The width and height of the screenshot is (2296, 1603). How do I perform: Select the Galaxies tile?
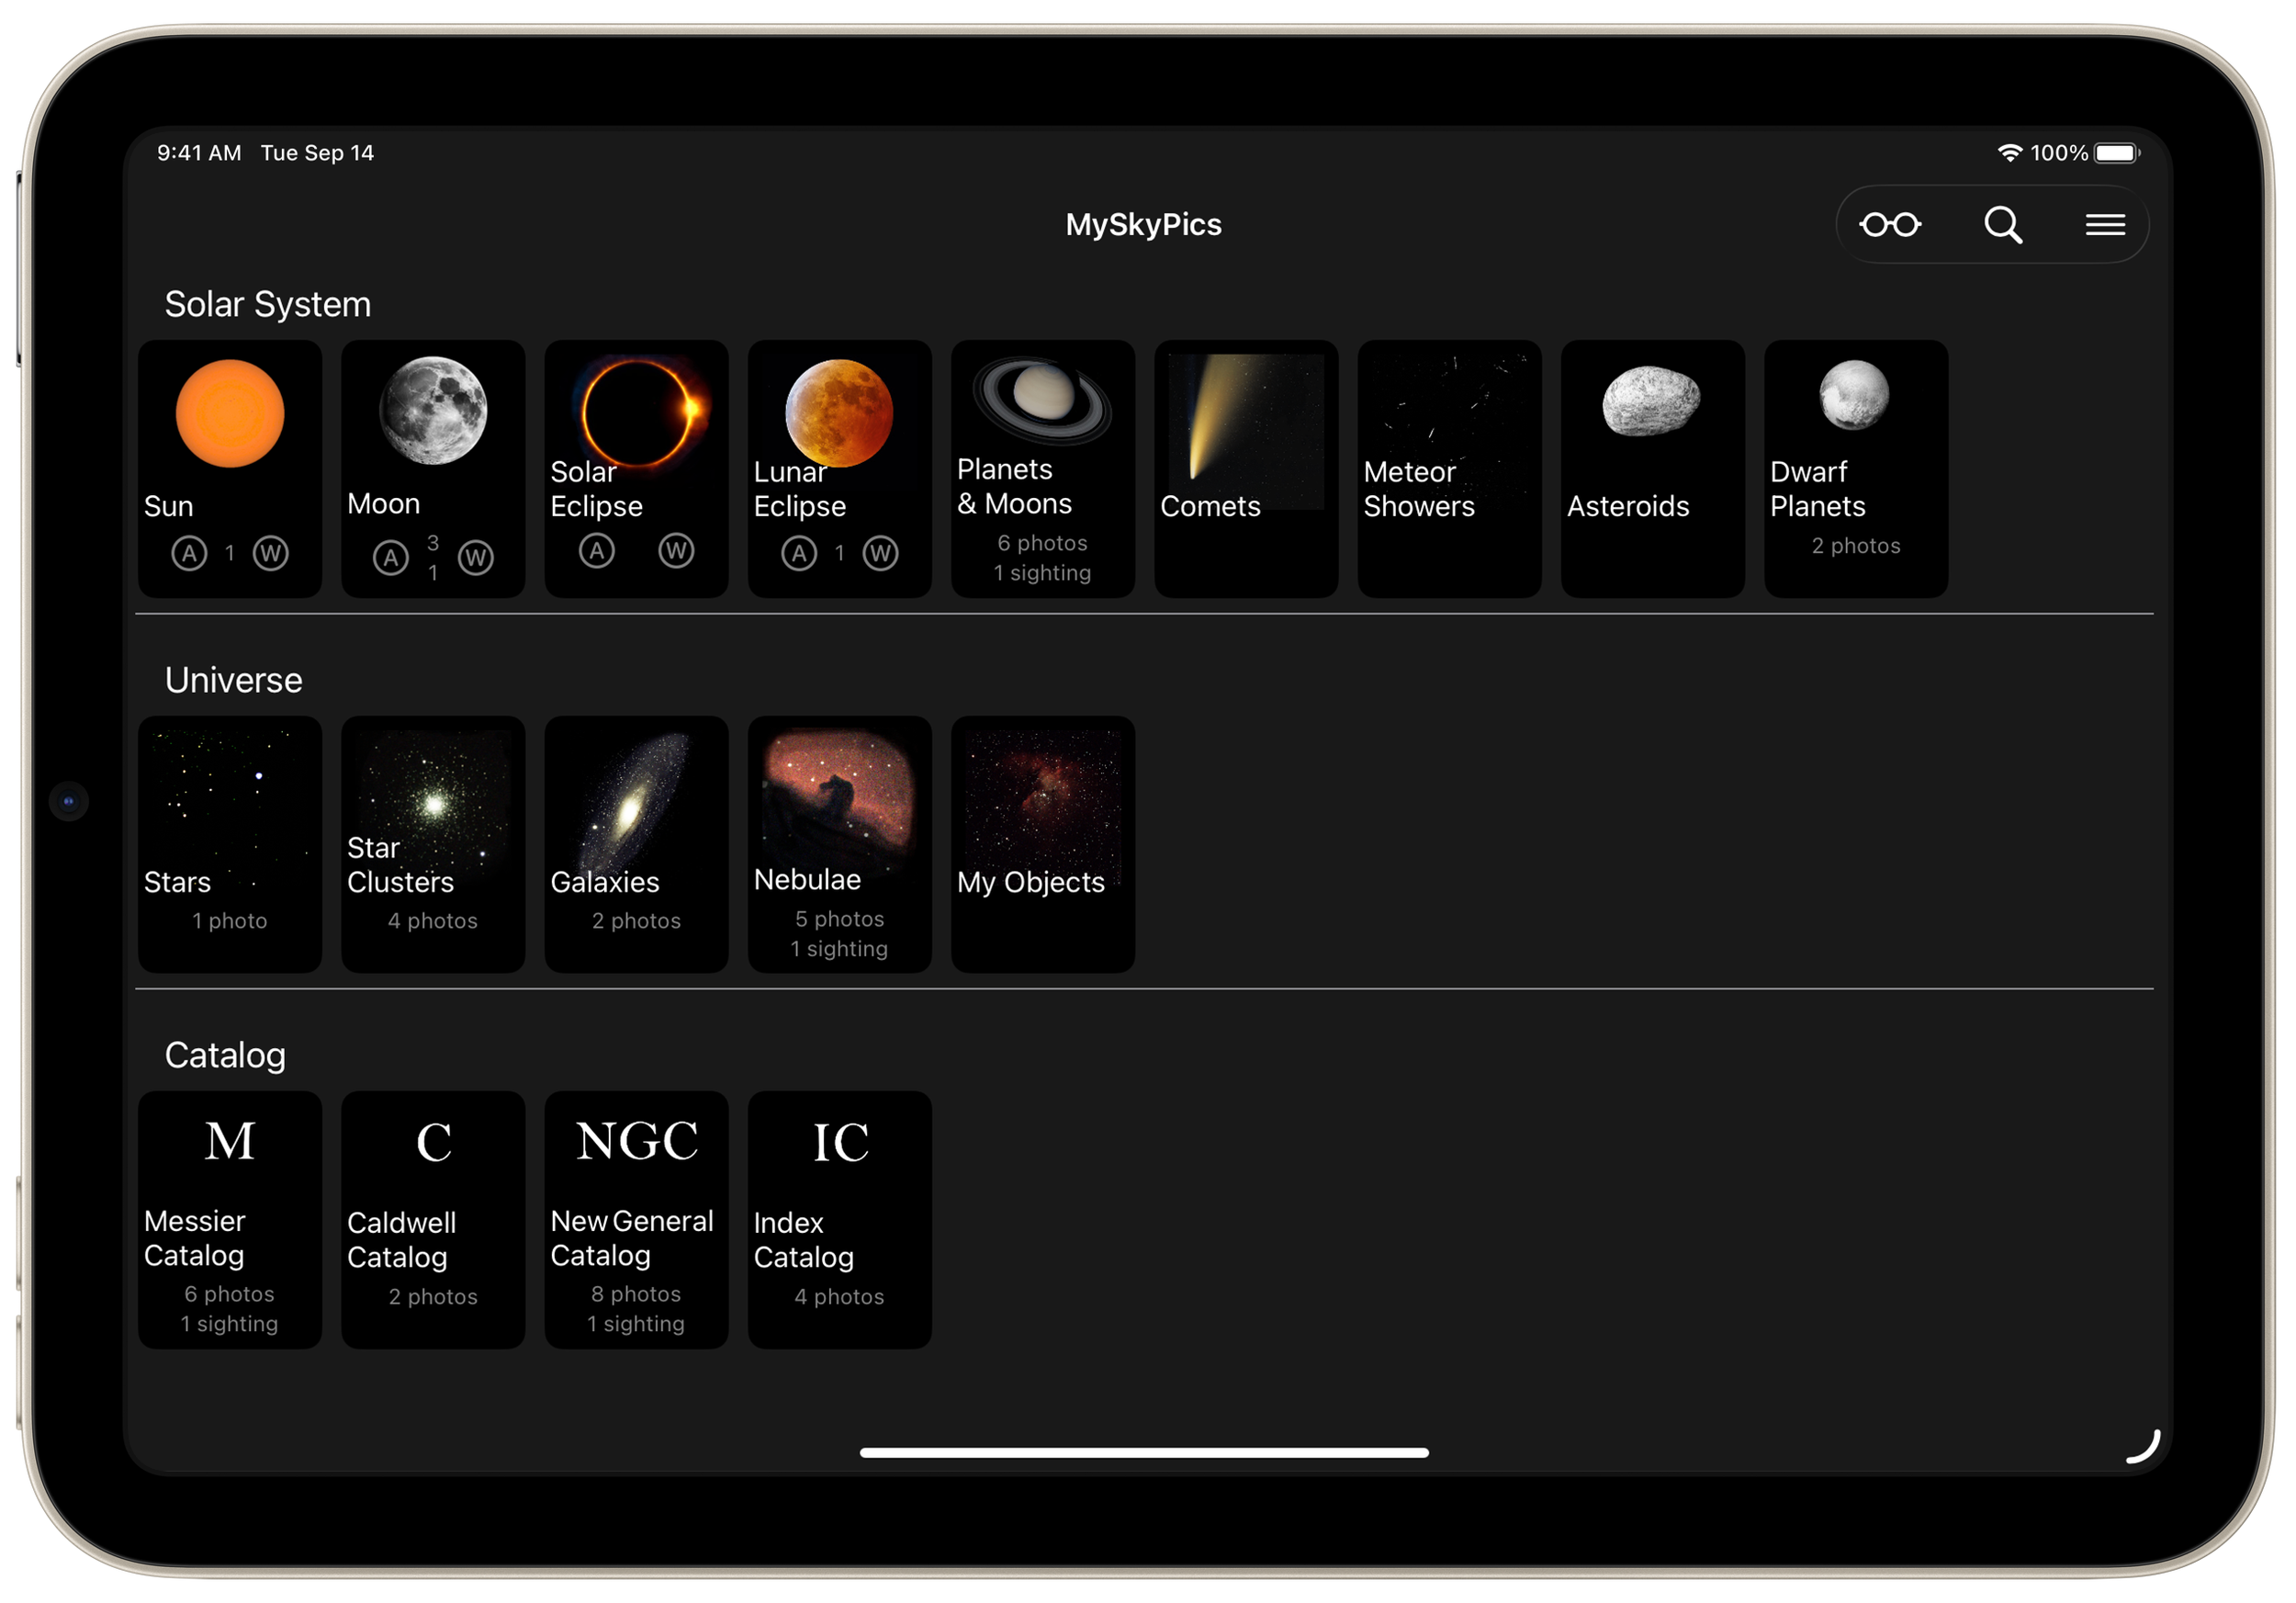click(x=636, y=843)
